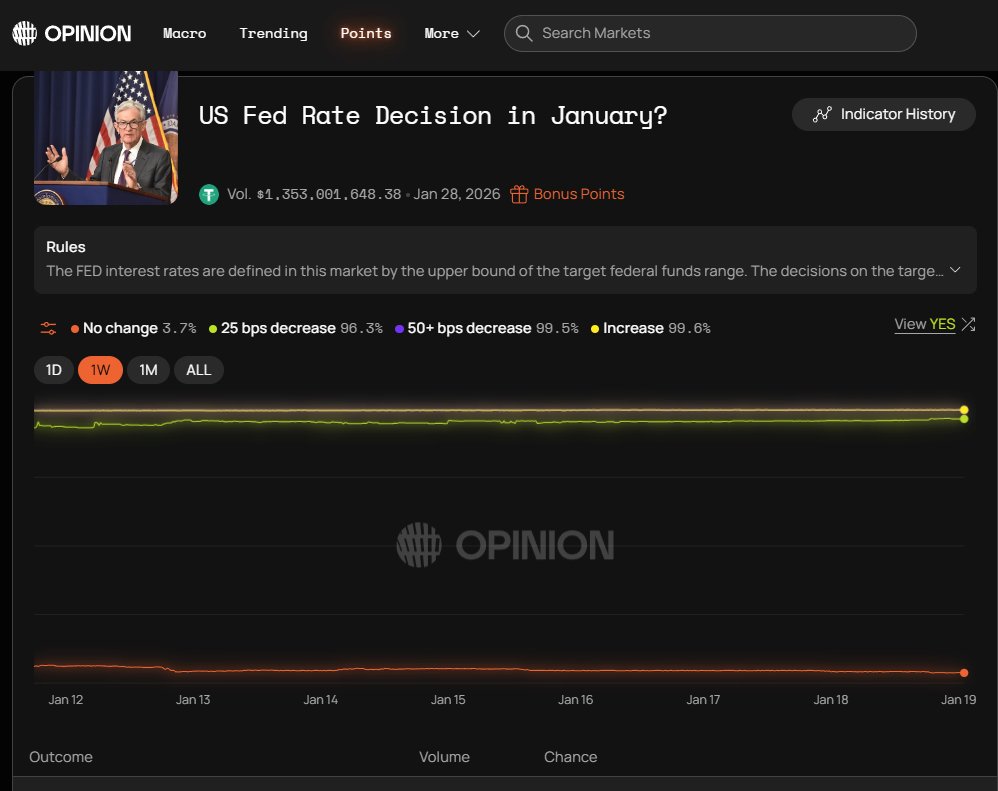Viewport: 998px width, 791px height.
Task: Select the 1M time range
Action: click(148, 370)
